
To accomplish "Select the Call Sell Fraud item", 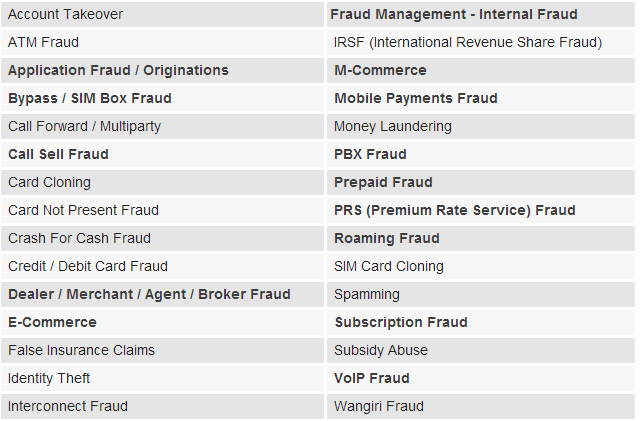I will click(x=58, y=155).
